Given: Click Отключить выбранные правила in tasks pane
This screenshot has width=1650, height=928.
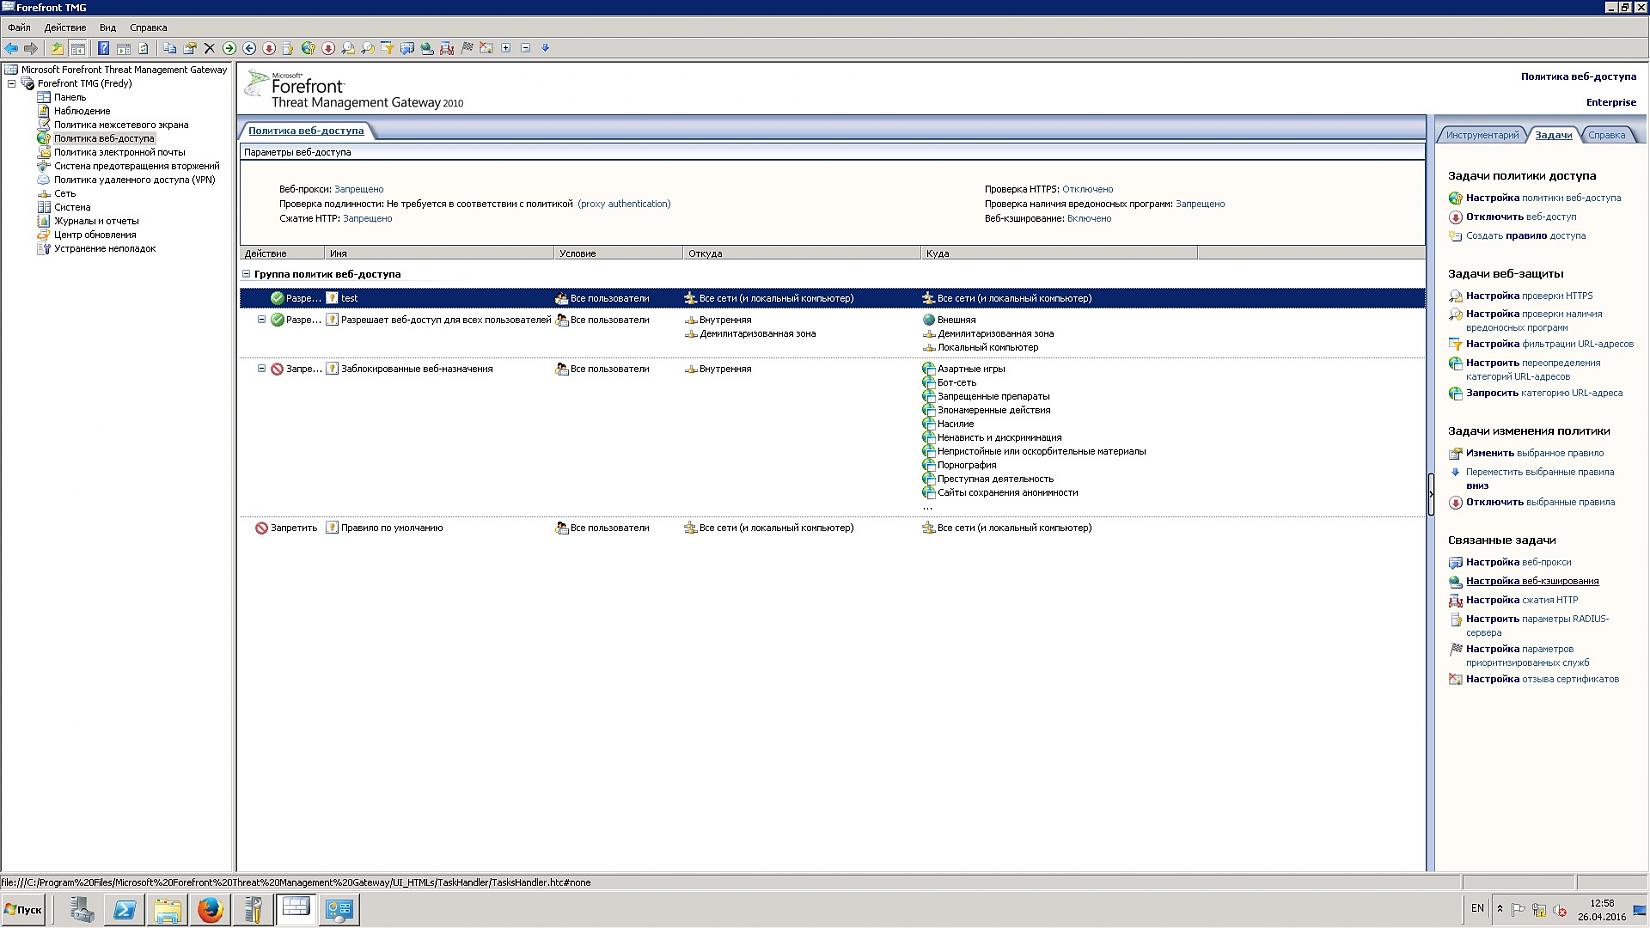Looking at the screenshot, I should pos(1540,502).
